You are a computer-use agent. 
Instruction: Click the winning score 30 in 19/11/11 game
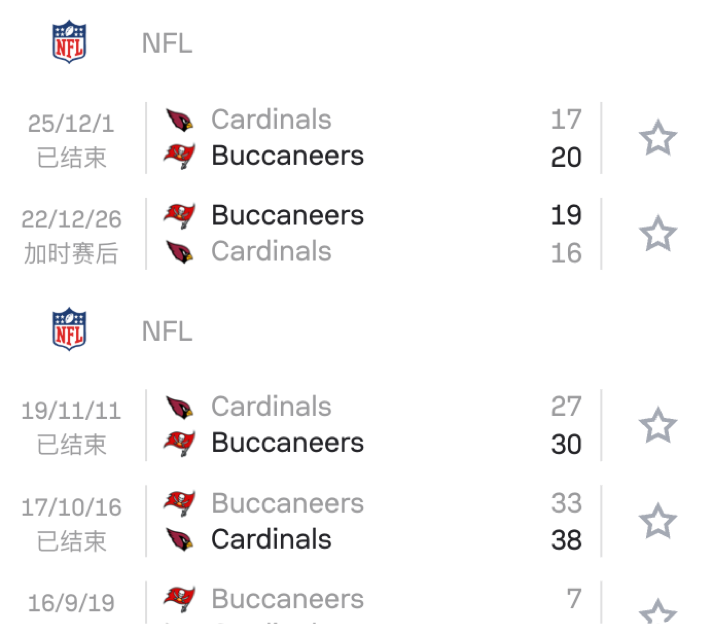point(566,444)
